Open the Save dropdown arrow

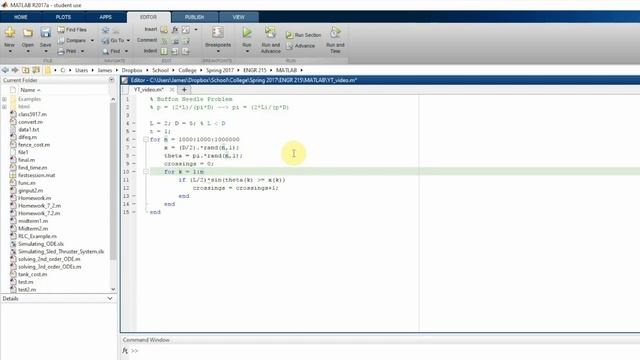pos(45,51)
